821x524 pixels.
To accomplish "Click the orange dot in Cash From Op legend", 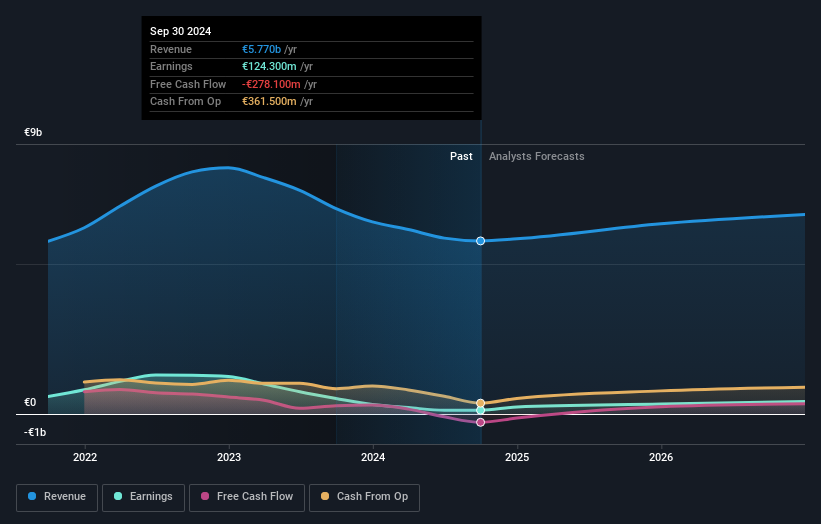I will [x=325, y=496].
